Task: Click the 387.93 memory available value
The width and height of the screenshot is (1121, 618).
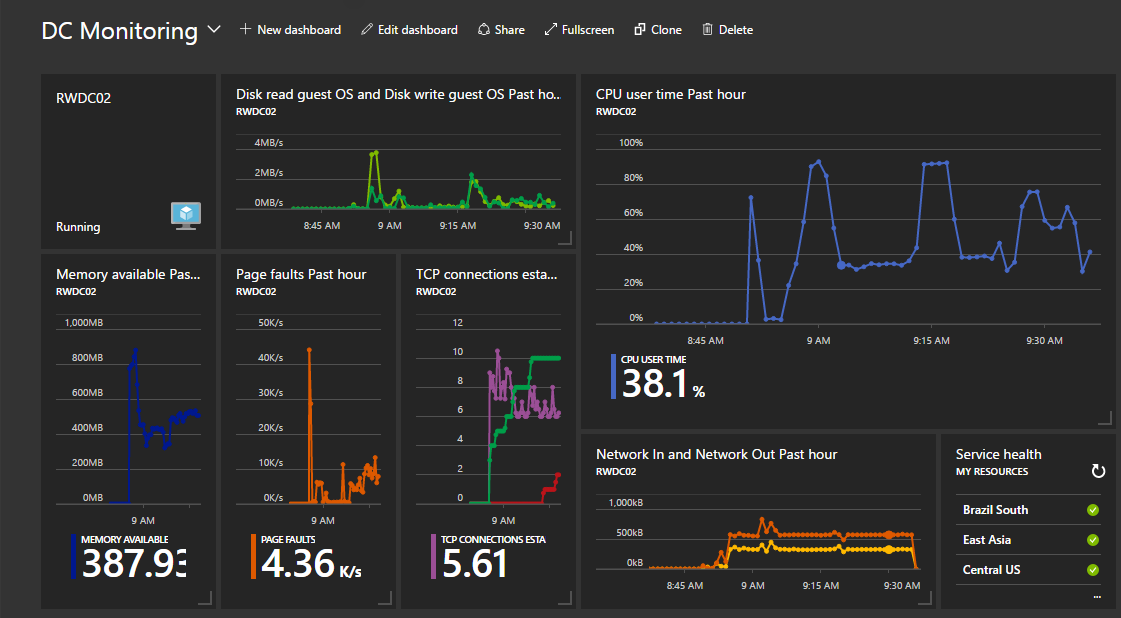Action: point(134,564)
